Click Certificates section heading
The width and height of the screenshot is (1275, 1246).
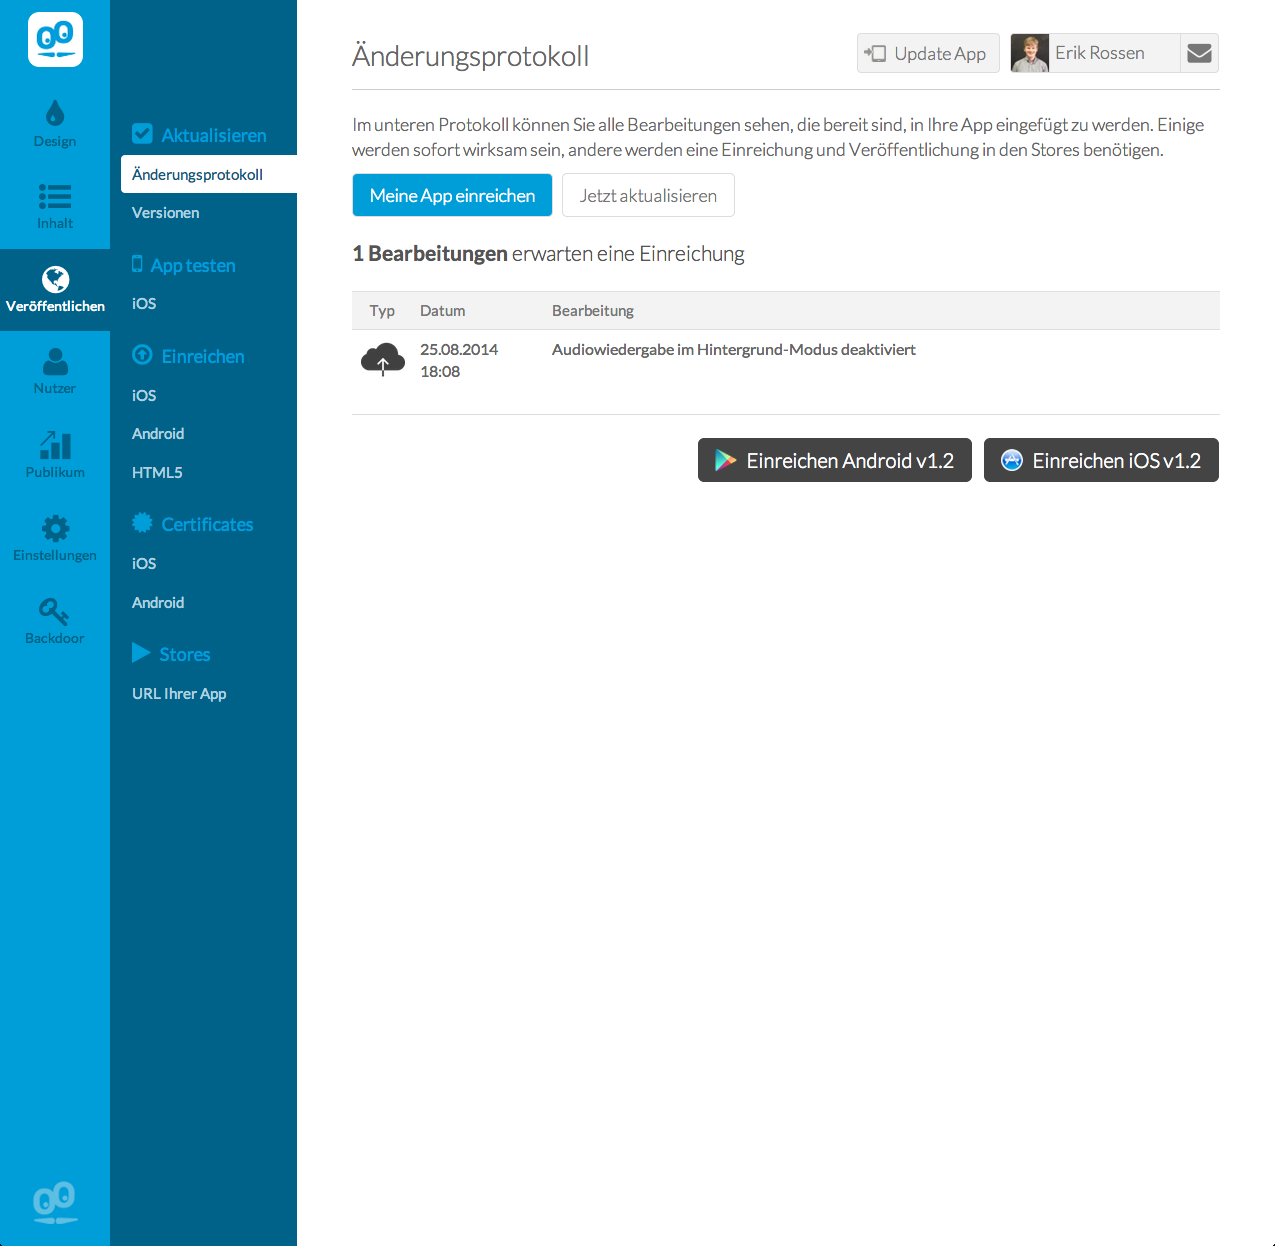(207, 524)
